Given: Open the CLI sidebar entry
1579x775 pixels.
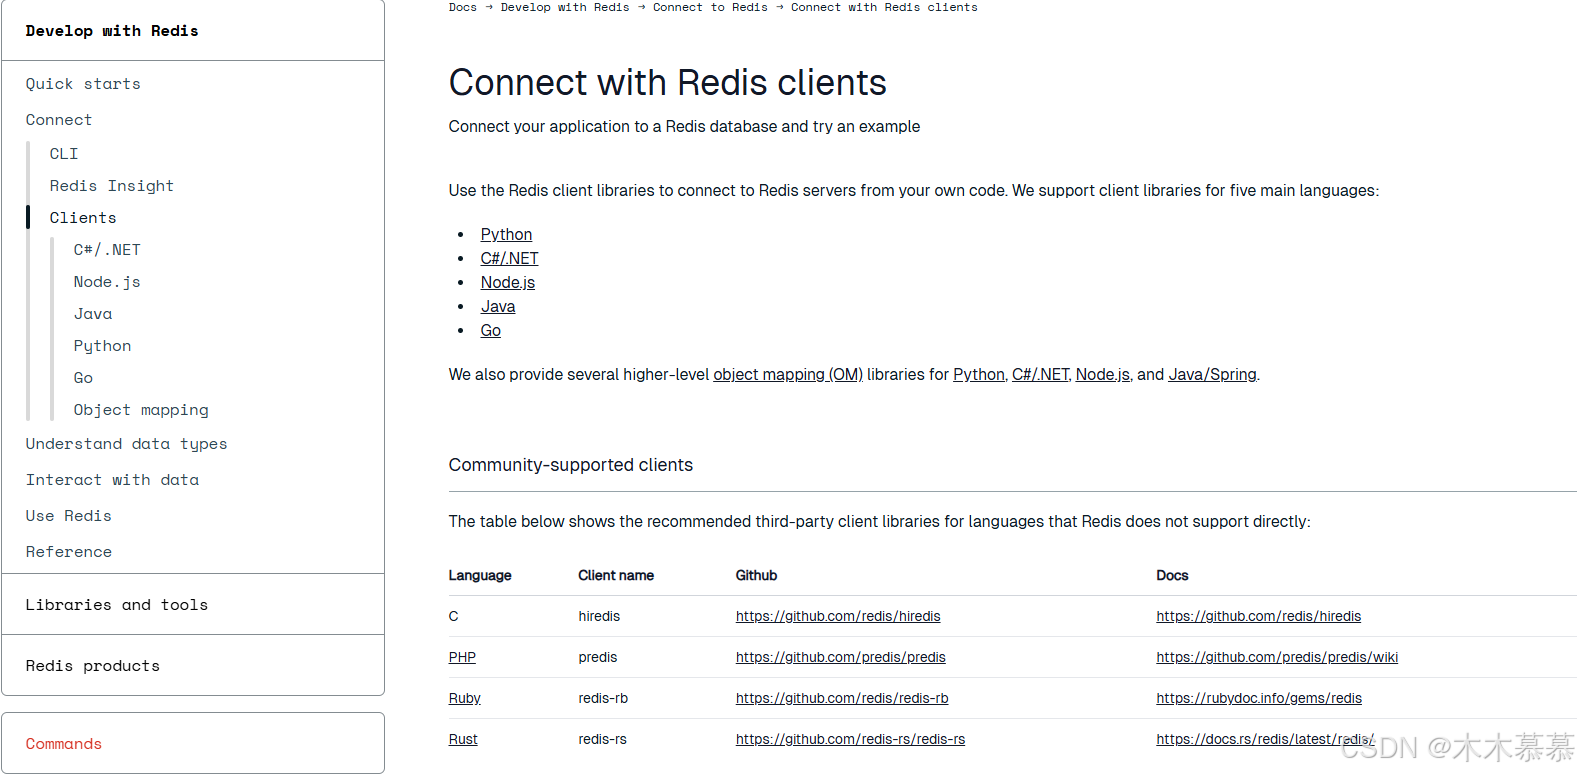Looking at the screenshot, I should coord(64,154).
